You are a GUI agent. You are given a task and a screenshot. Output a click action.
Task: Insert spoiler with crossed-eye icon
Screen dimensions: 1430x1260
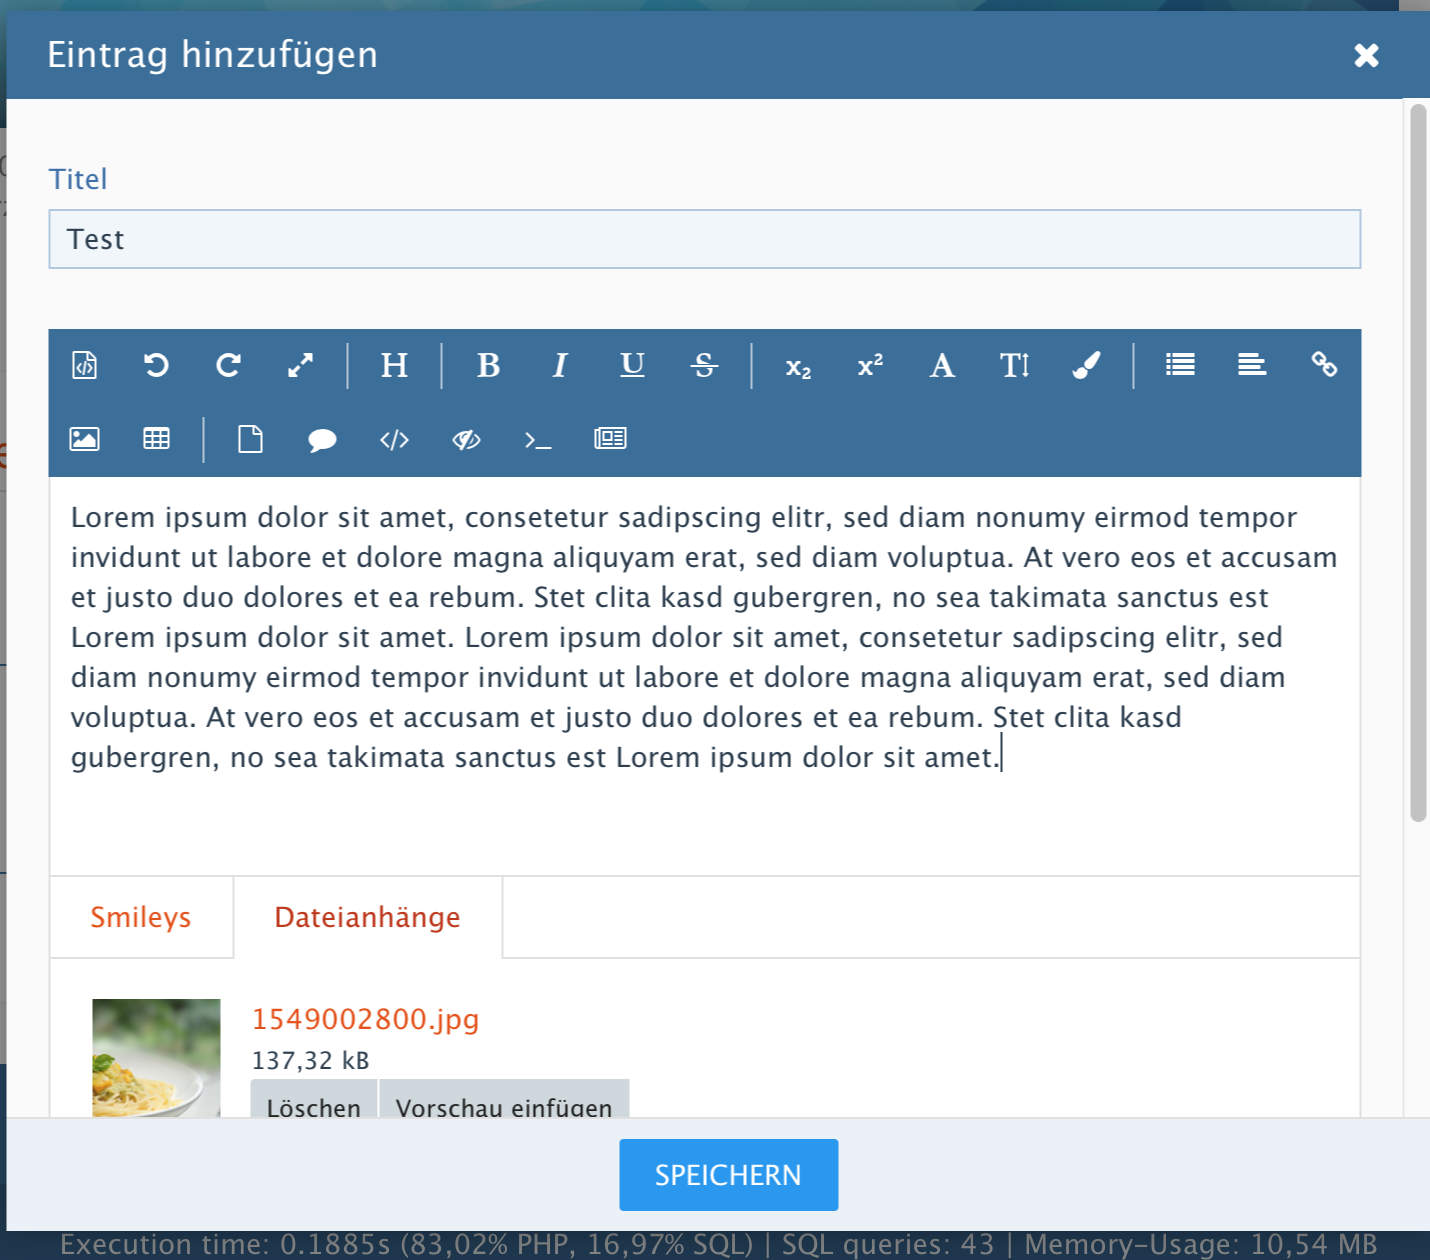[x=466, y=439]
